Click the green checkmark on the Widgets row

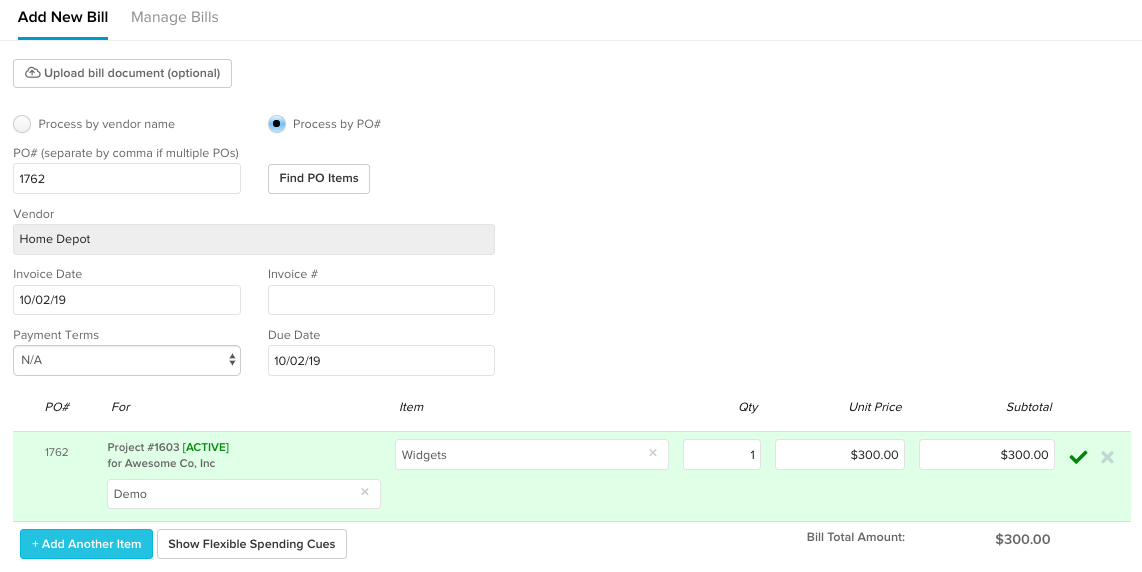pyautogui.click(x=1078, y=457)
